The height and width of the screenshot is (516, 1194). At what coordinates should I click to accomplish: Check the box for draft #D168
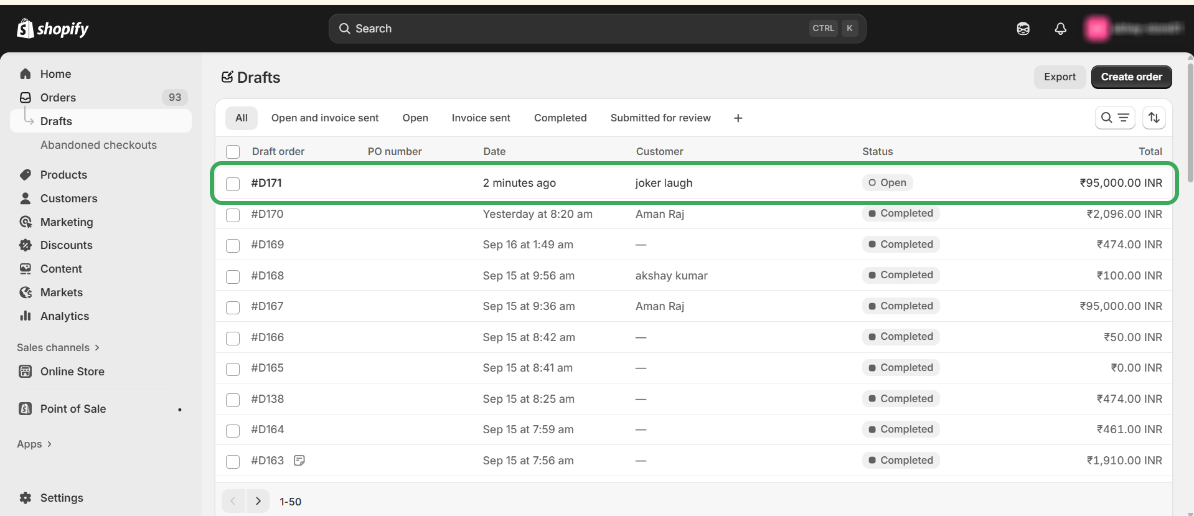[x=233, y=276]
